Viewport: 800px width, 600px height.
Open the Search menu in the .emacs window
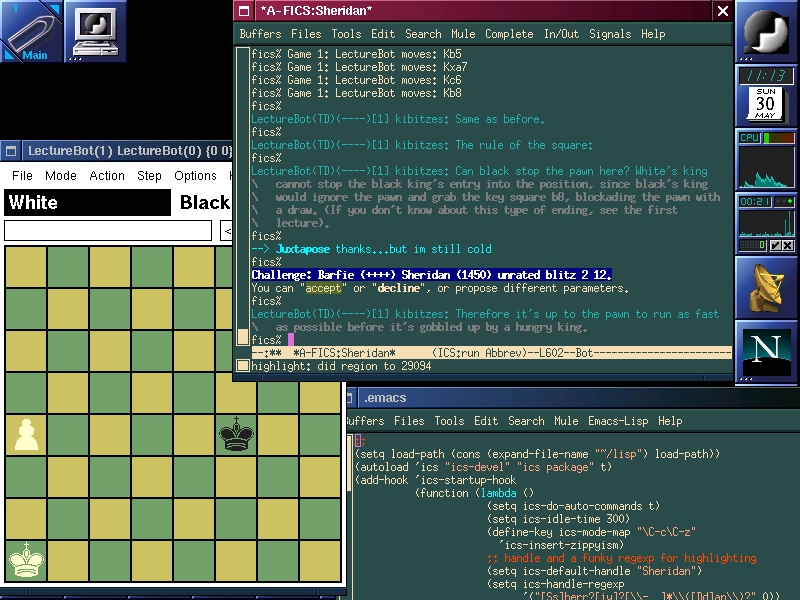pyautogui.click(x=526, y=421)
